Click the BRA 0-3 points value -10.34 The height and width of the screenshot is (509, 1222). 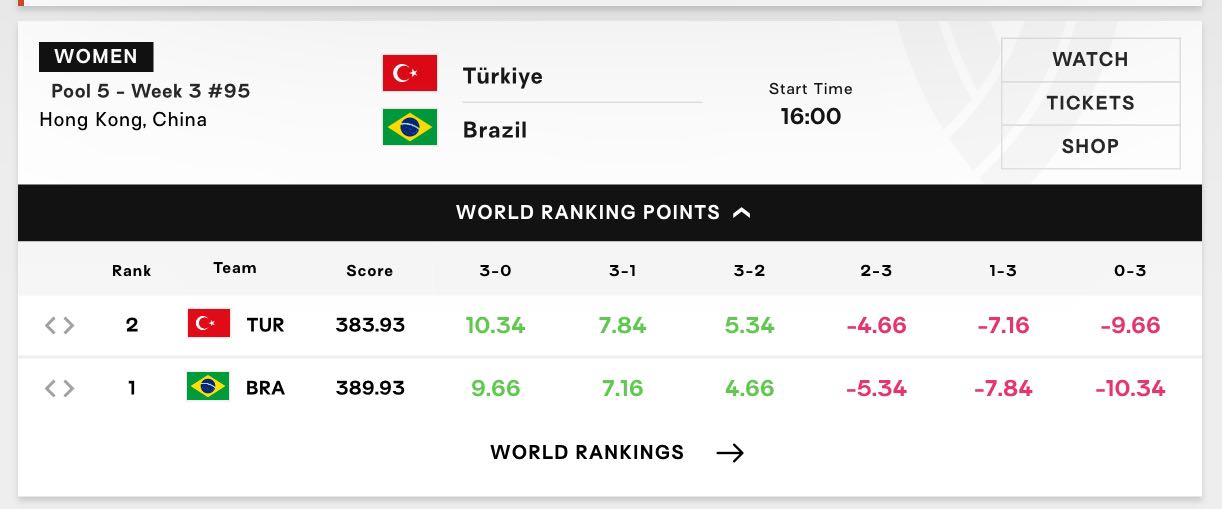(x=1130, y=388)
